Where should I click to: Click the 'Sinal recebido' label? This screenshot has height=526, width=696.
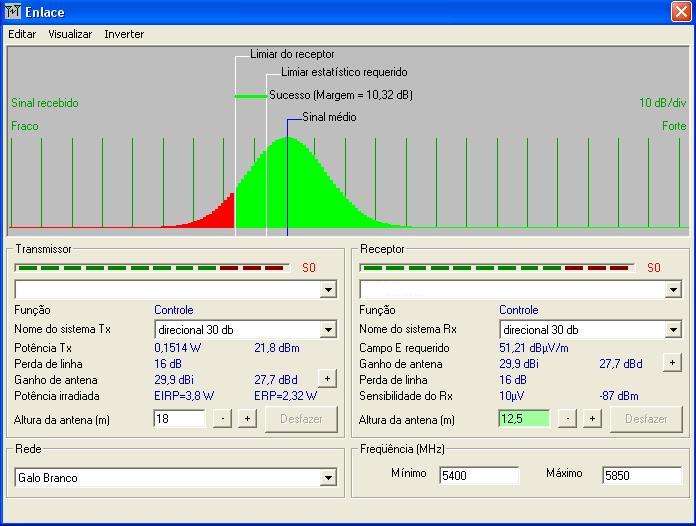tap(45, 103)
